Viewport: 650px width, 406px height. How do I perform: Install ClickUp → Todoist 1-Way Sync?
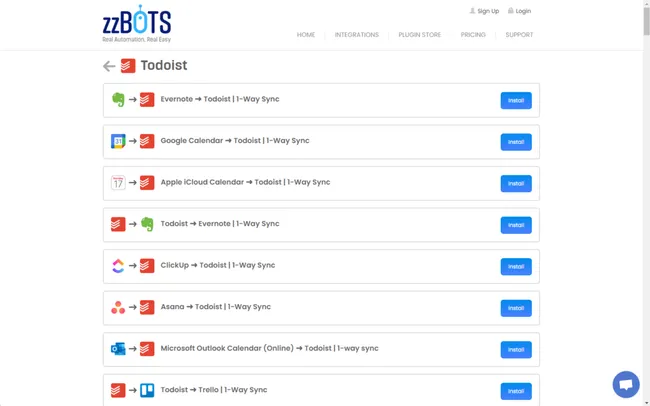click(516, 267)
